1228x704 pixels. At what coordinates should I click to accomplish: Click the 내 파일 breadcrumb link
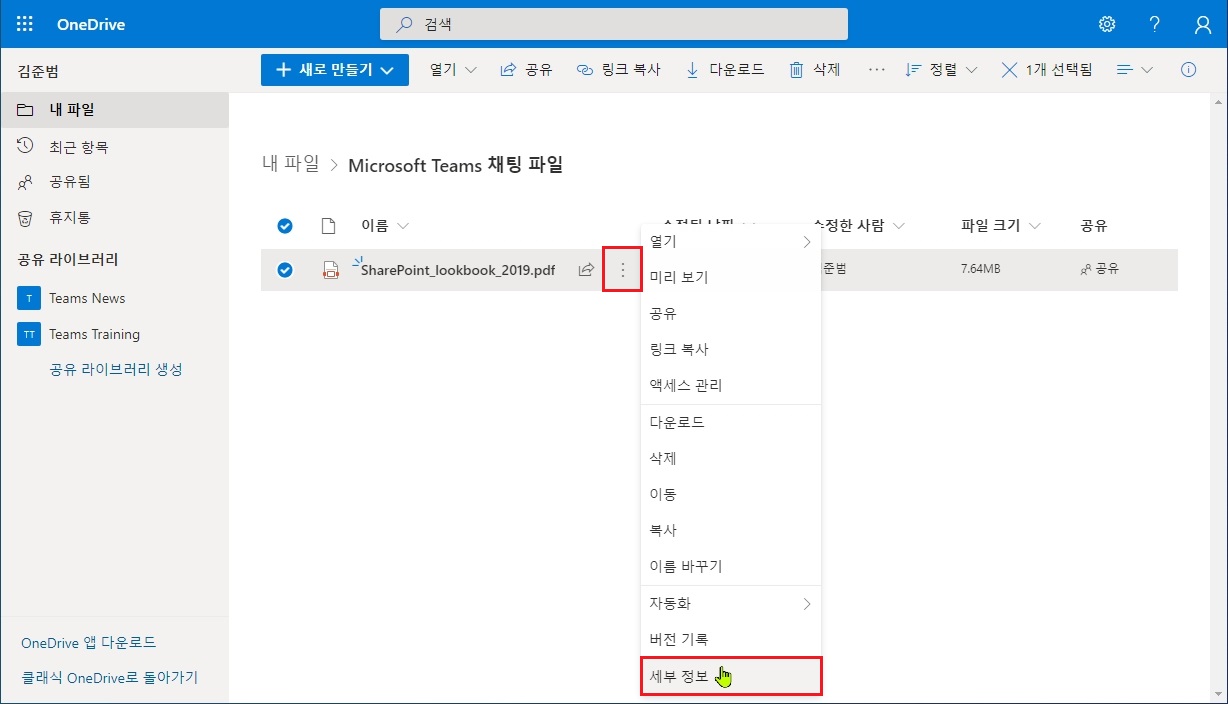pyautogui.click(x=290, y=165)
